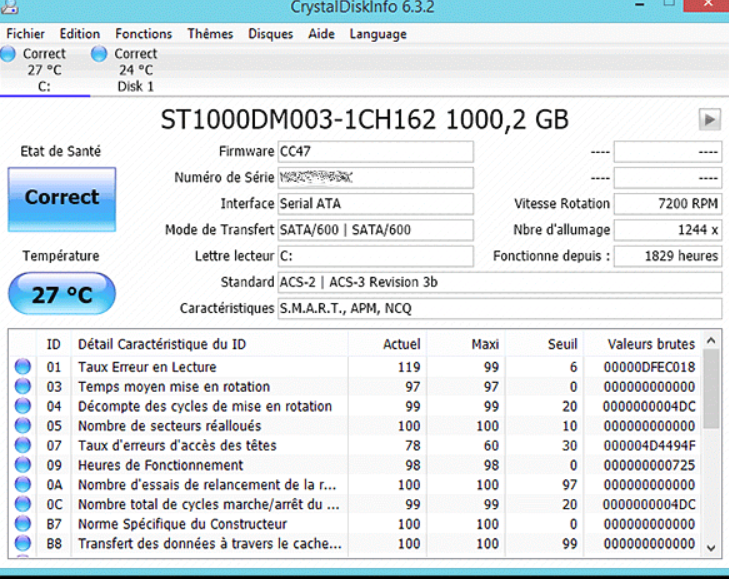The height and width of the screenshot is (579, 729).
Task: Click status orb for ID 09 row
Action: 22,465
